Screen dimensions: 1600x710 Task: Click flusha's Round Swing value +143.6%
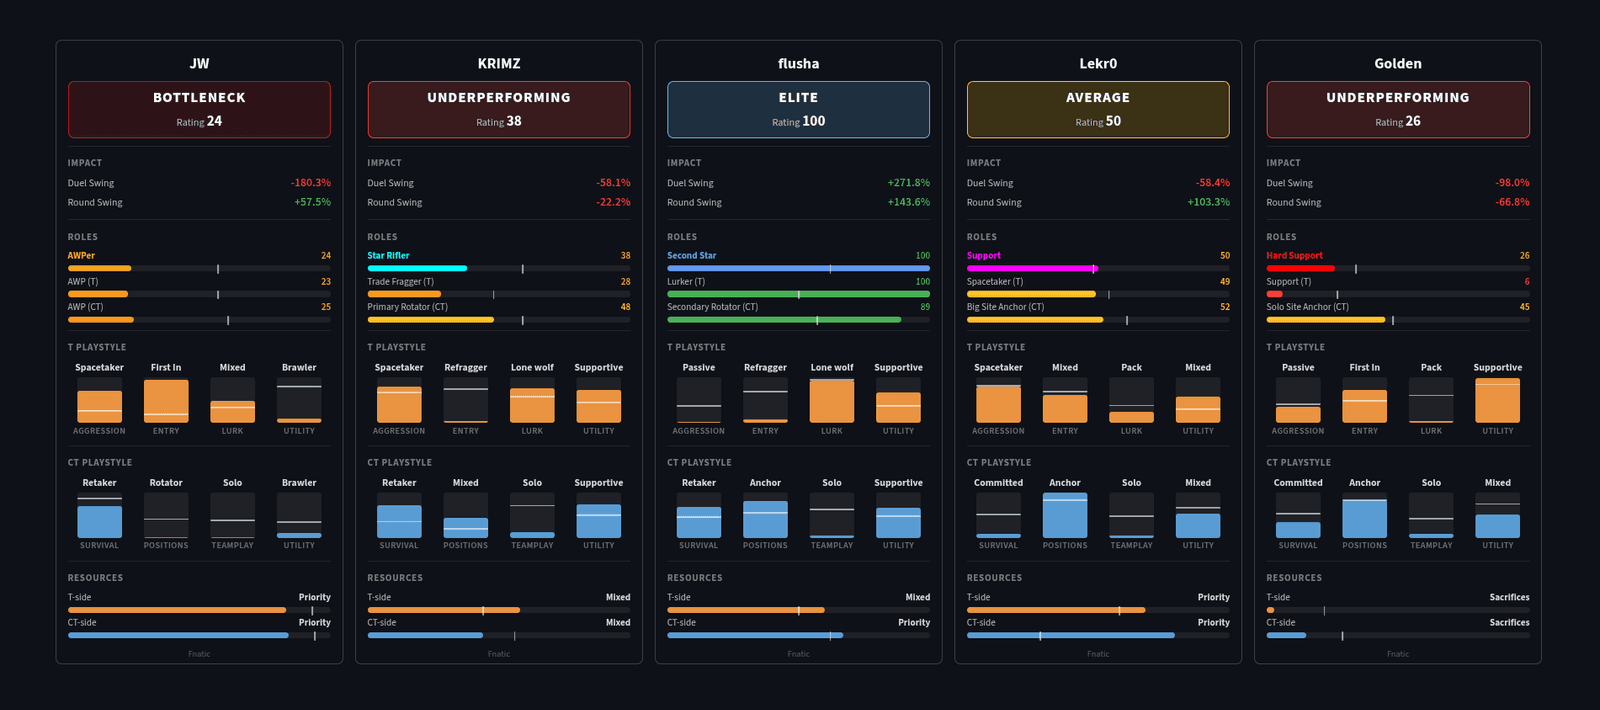coord(909,202)
